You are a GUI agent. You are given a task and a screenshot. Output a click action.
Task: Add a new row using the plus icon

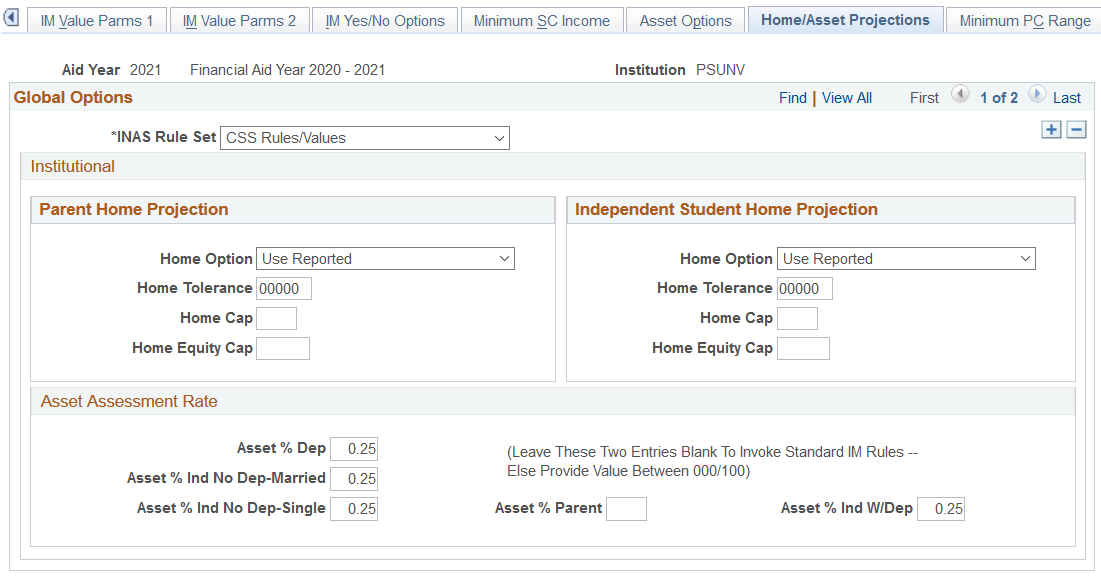[x=1051, y=130]
